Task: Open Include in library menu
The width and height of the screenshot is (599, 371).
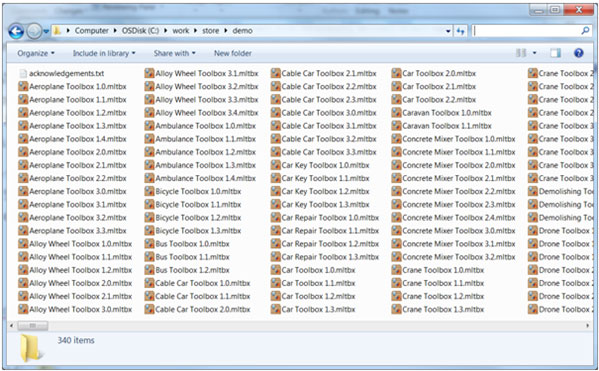Action: click(x=104, y=53)
